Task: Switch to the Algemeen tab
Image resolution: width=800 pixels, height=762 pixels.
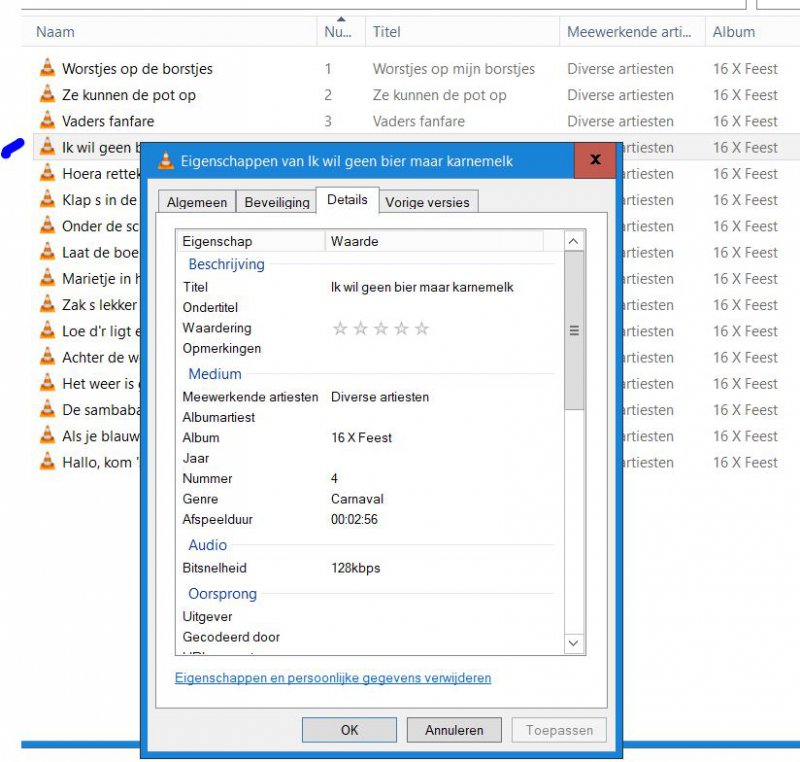Action: point(197,202)
